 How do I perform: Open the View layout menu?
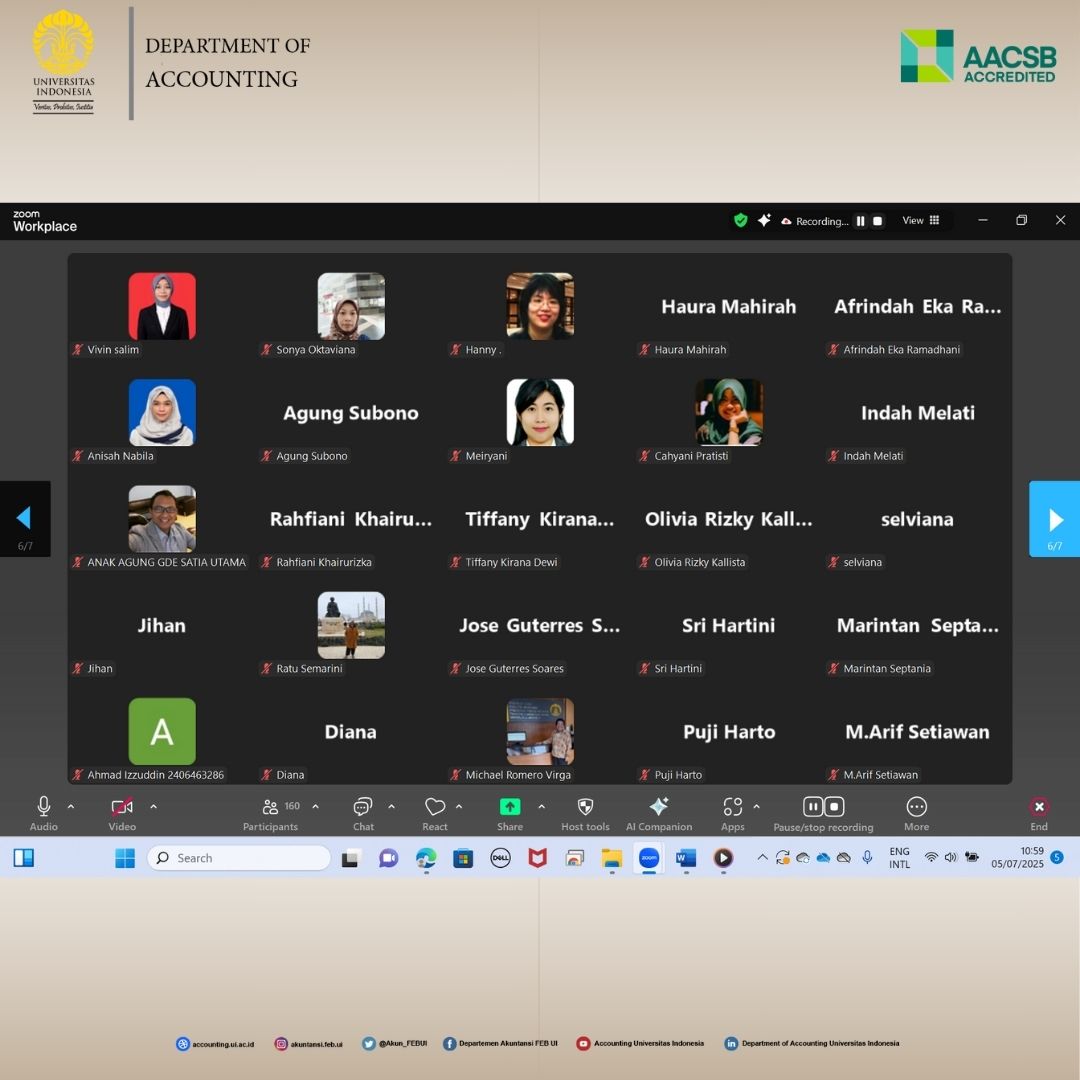[x=920, y=221]
